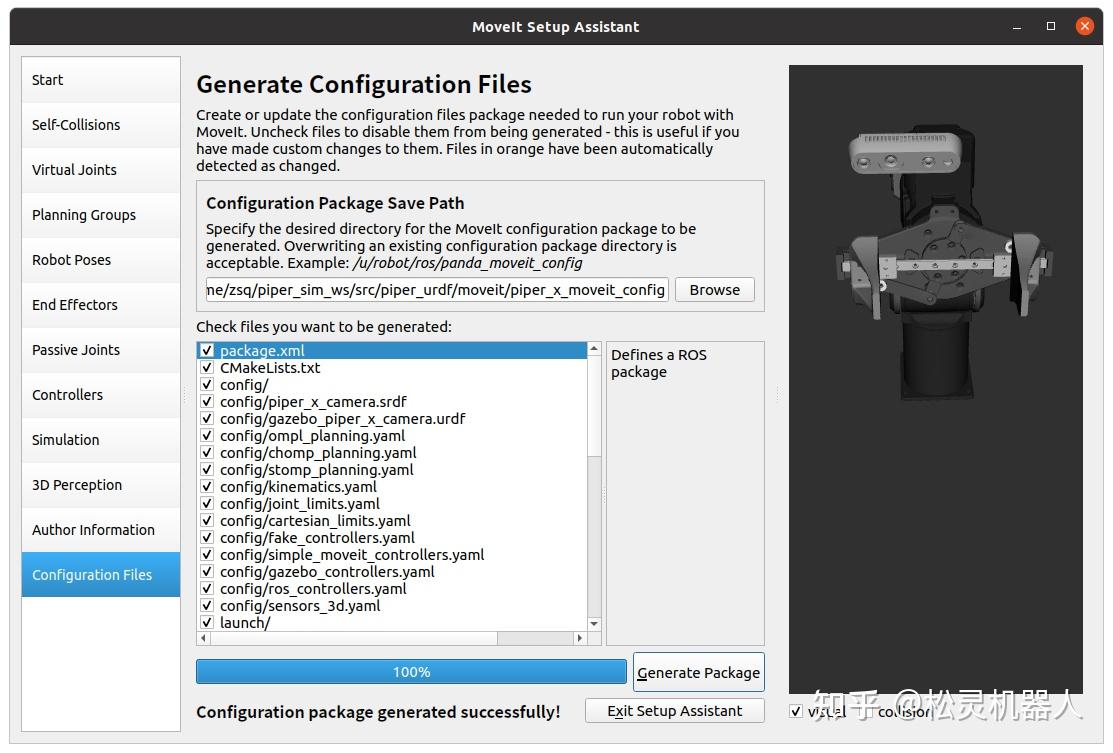Image resolution: width=1113 pixels, height=753 pixels.
Task: Maximize the MoveIt Setup Assistant window
Action: (1051, 26)
